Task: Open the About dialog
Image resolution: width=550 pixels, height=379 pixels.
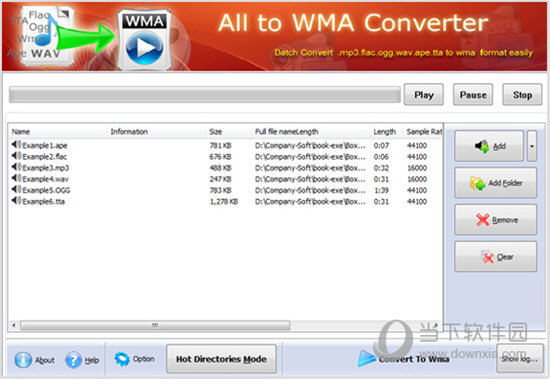Action: (34, 360)
